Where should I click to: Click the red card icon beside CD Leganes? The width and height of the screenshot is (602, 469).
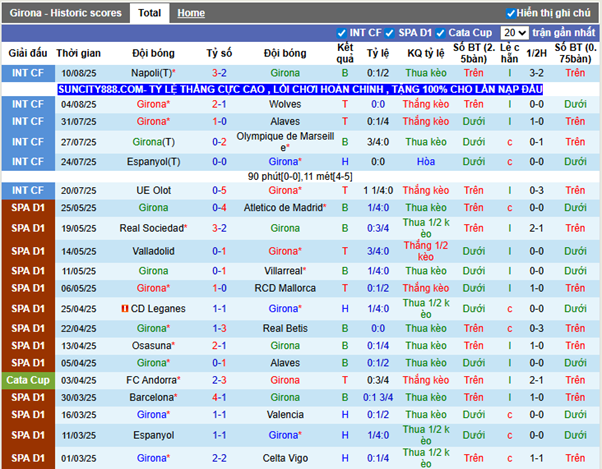point(124,309)
